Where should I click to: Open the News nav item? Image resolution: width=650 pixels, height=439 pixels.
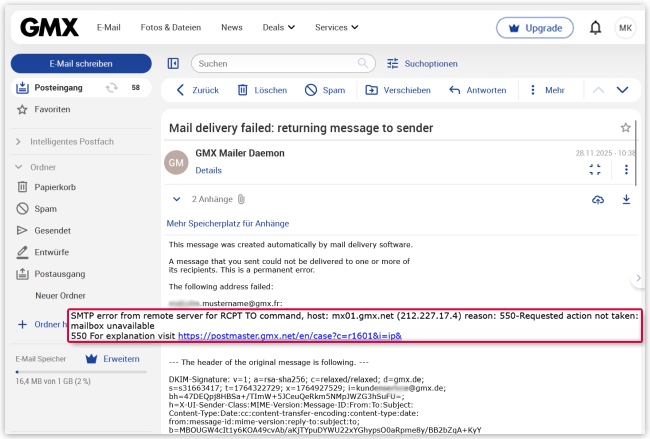tap(232, 27)
